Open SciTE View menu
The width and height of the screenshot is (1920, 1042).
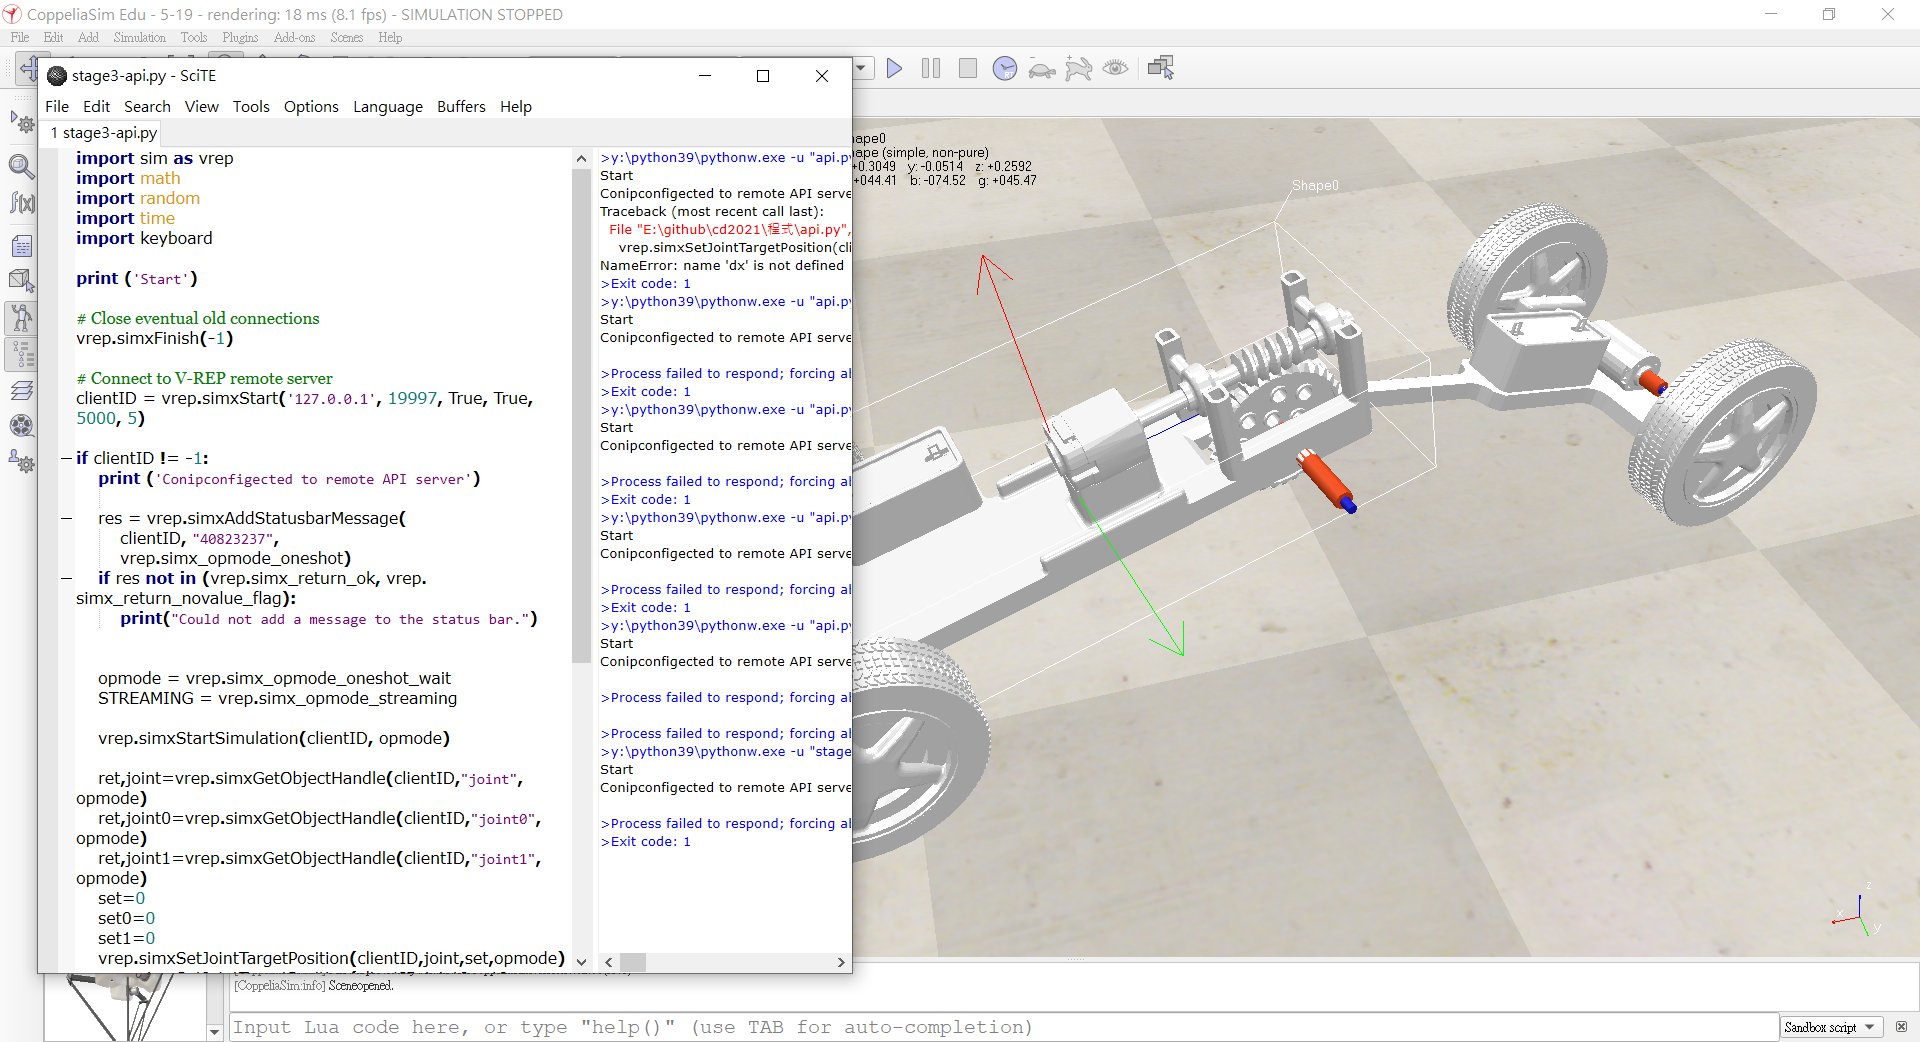coord(201,106)
